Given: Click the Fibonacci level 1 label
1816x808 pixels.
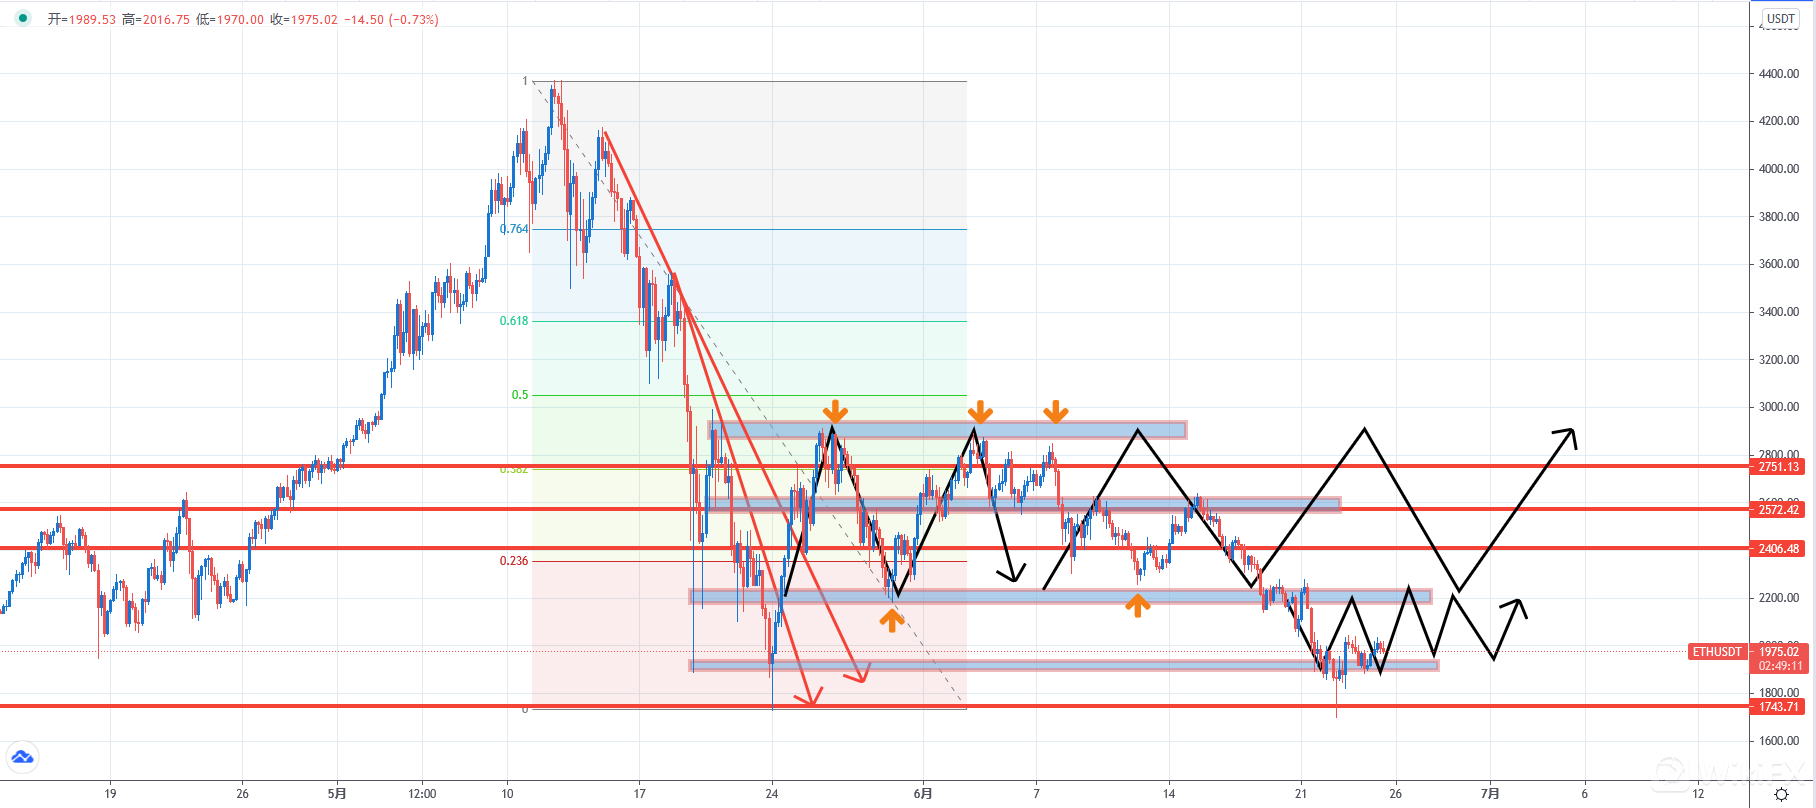Looking at the screenshot, I should tap(525, 81).
